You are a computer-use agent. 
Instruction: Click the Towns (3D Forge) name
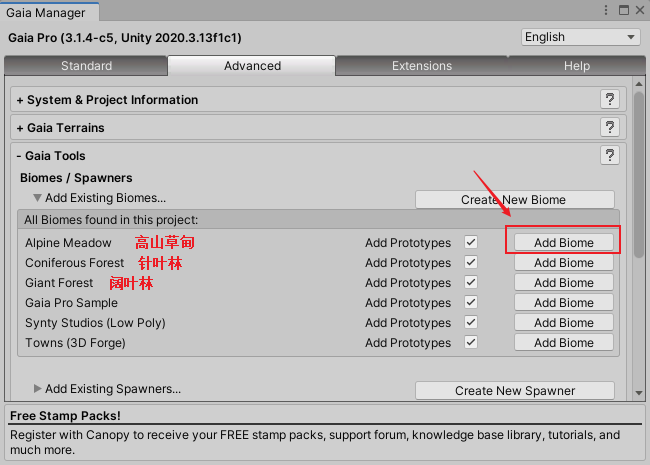click(75, 343)
